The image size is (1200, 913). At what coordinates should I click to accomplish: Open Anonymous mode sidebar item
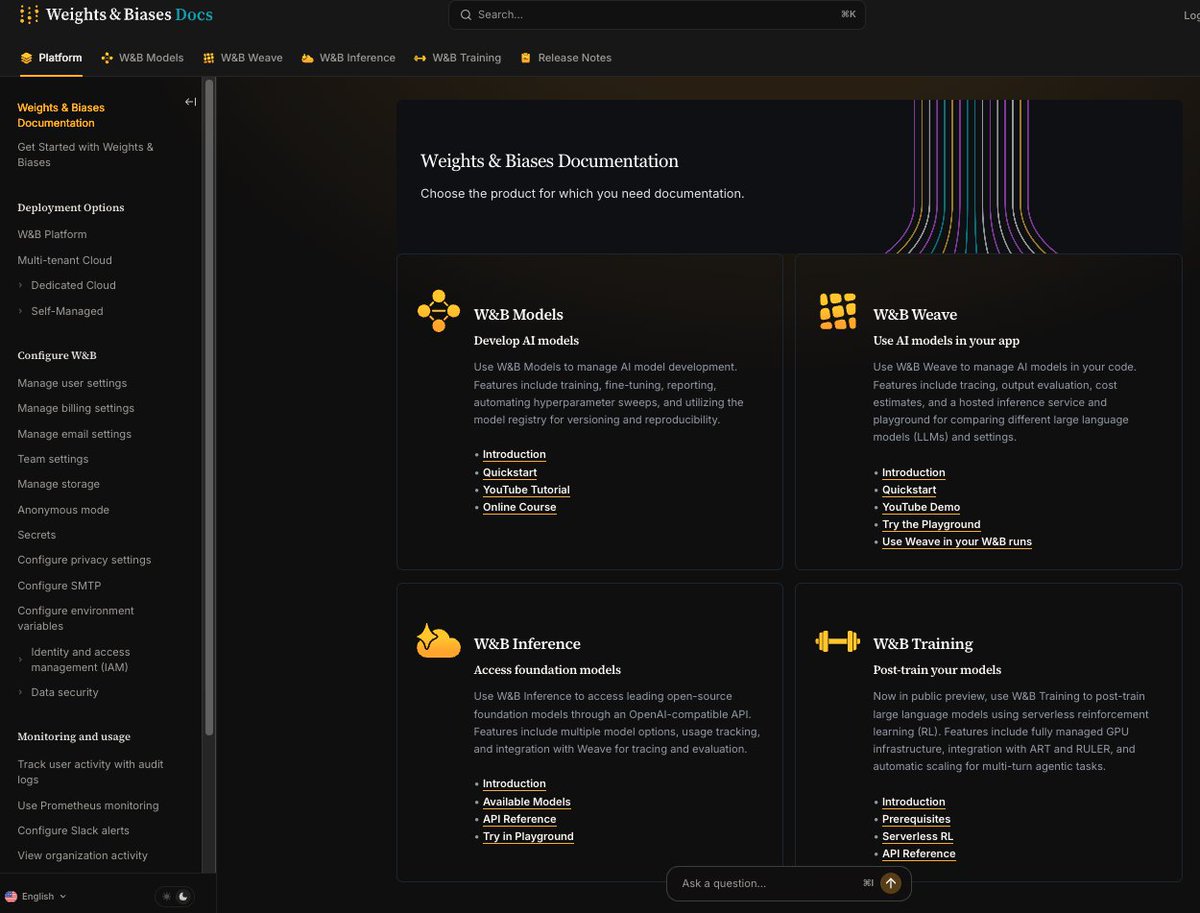click(x=63, y=510)
